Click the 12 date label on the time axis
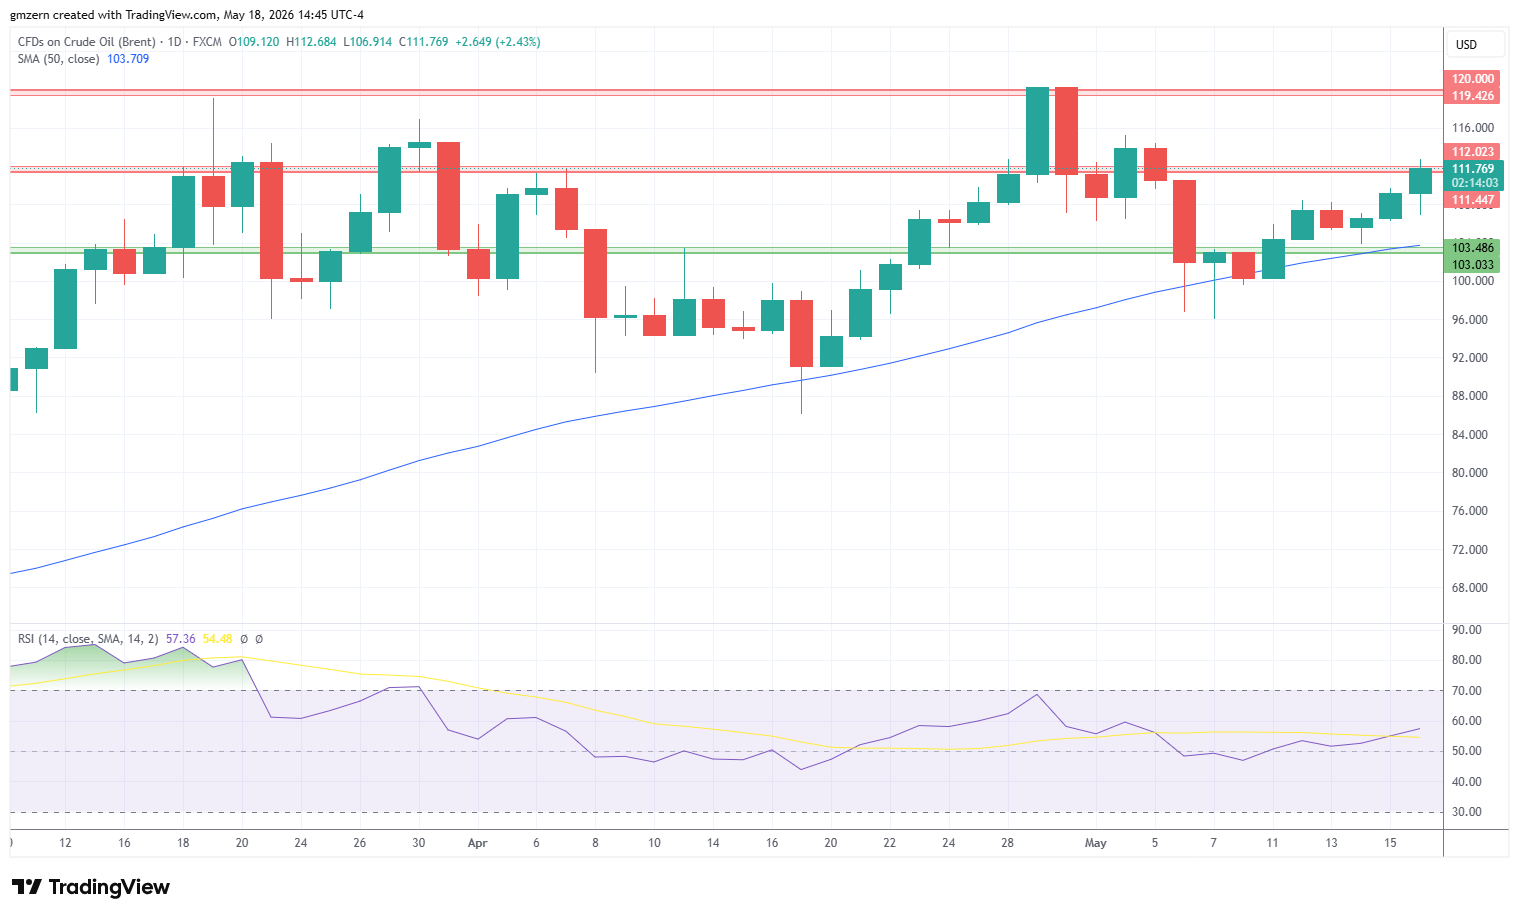This screenshot has width=1519, height=917. [65, 843]
